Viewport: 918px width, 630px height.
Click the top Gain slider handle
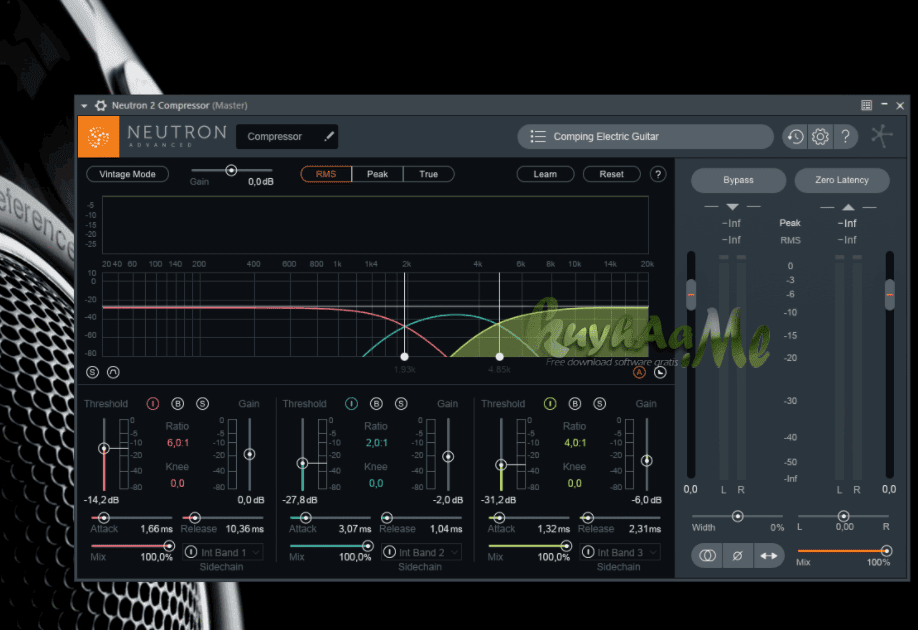click(x=231, y=170)
